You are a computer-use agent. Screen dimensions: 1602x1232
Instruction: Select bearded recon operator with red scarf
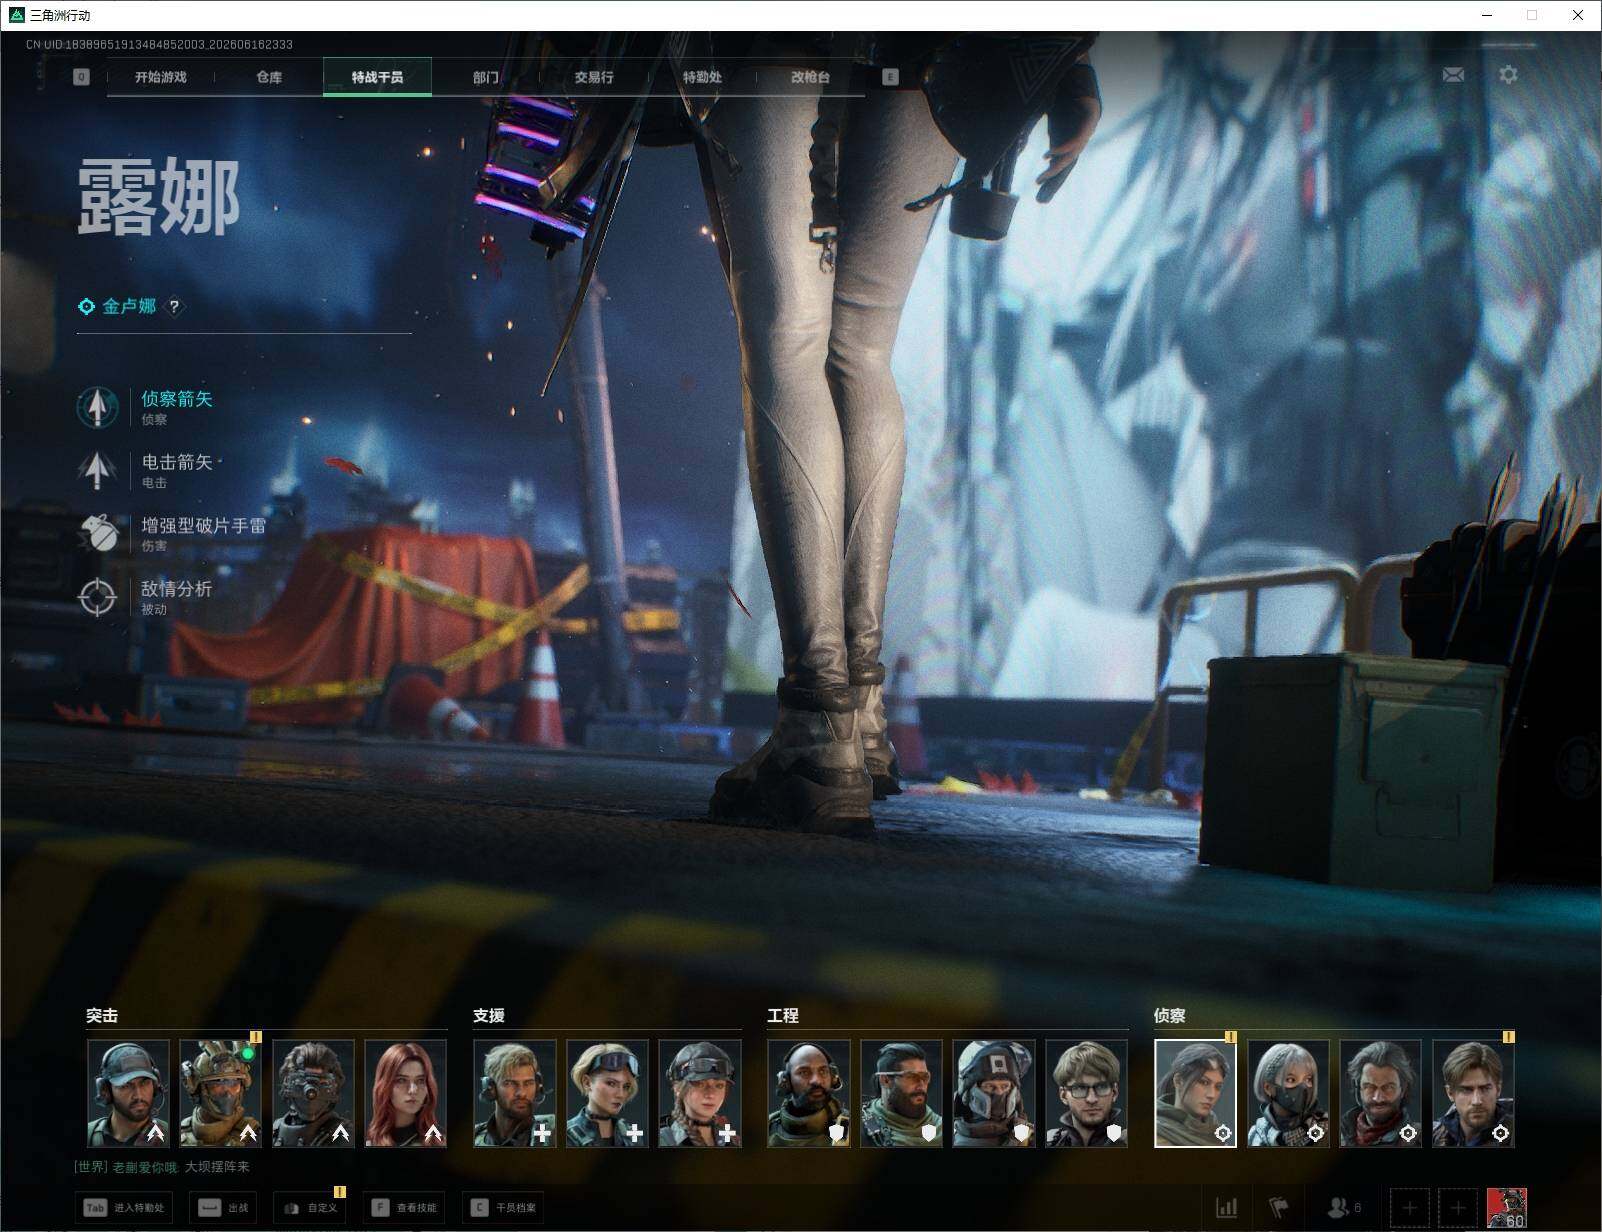pos(1380,1093)
